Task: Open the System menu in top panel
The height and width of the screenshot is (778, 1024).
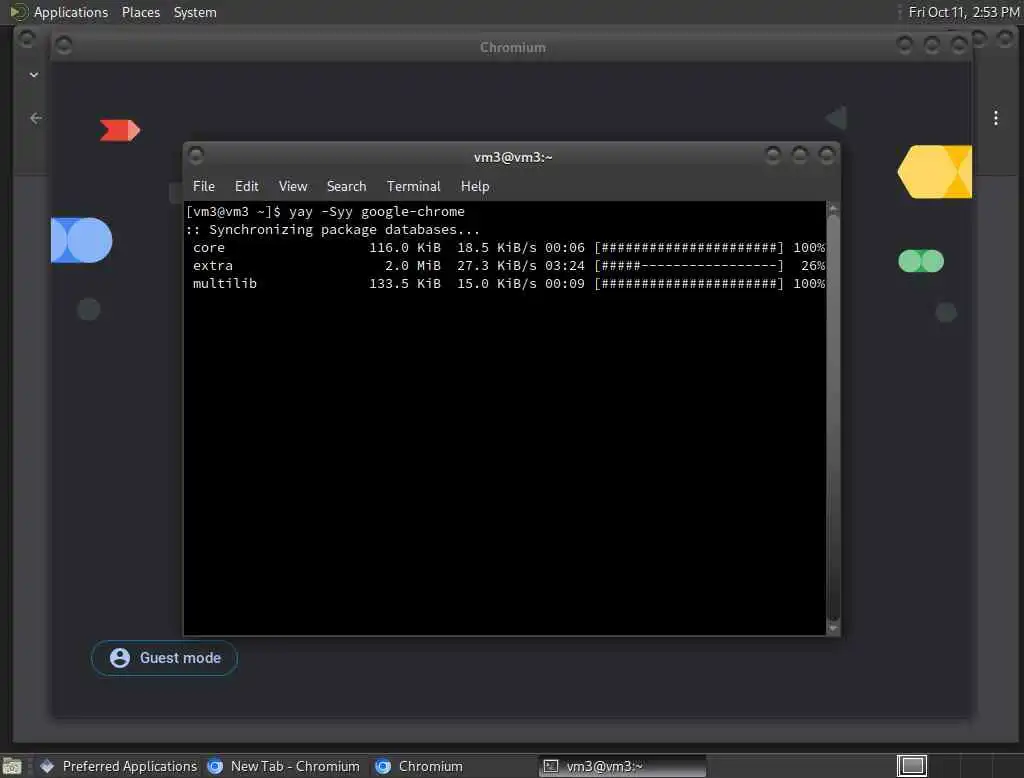Action: [195, 12]
